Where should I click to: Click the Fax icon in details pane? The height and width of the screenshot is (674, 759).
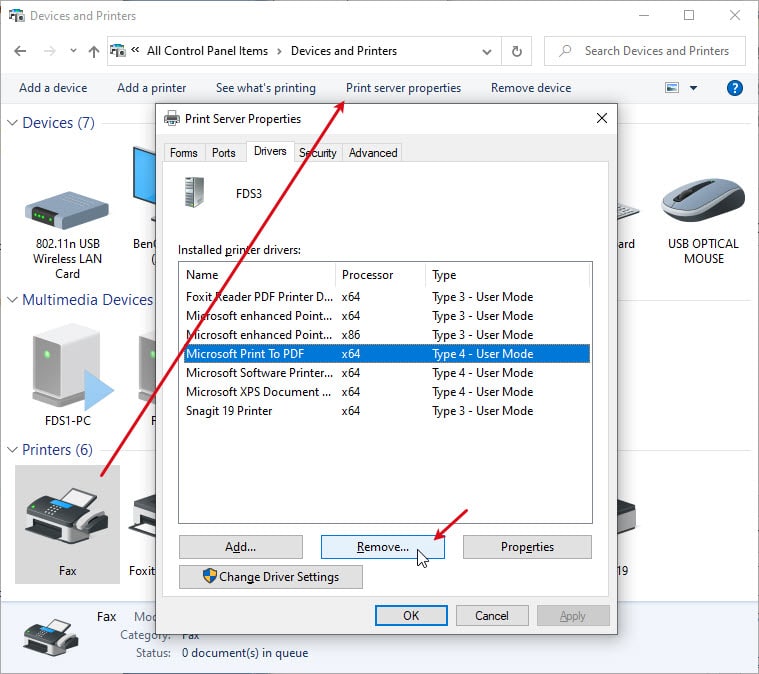pos(50,637)
